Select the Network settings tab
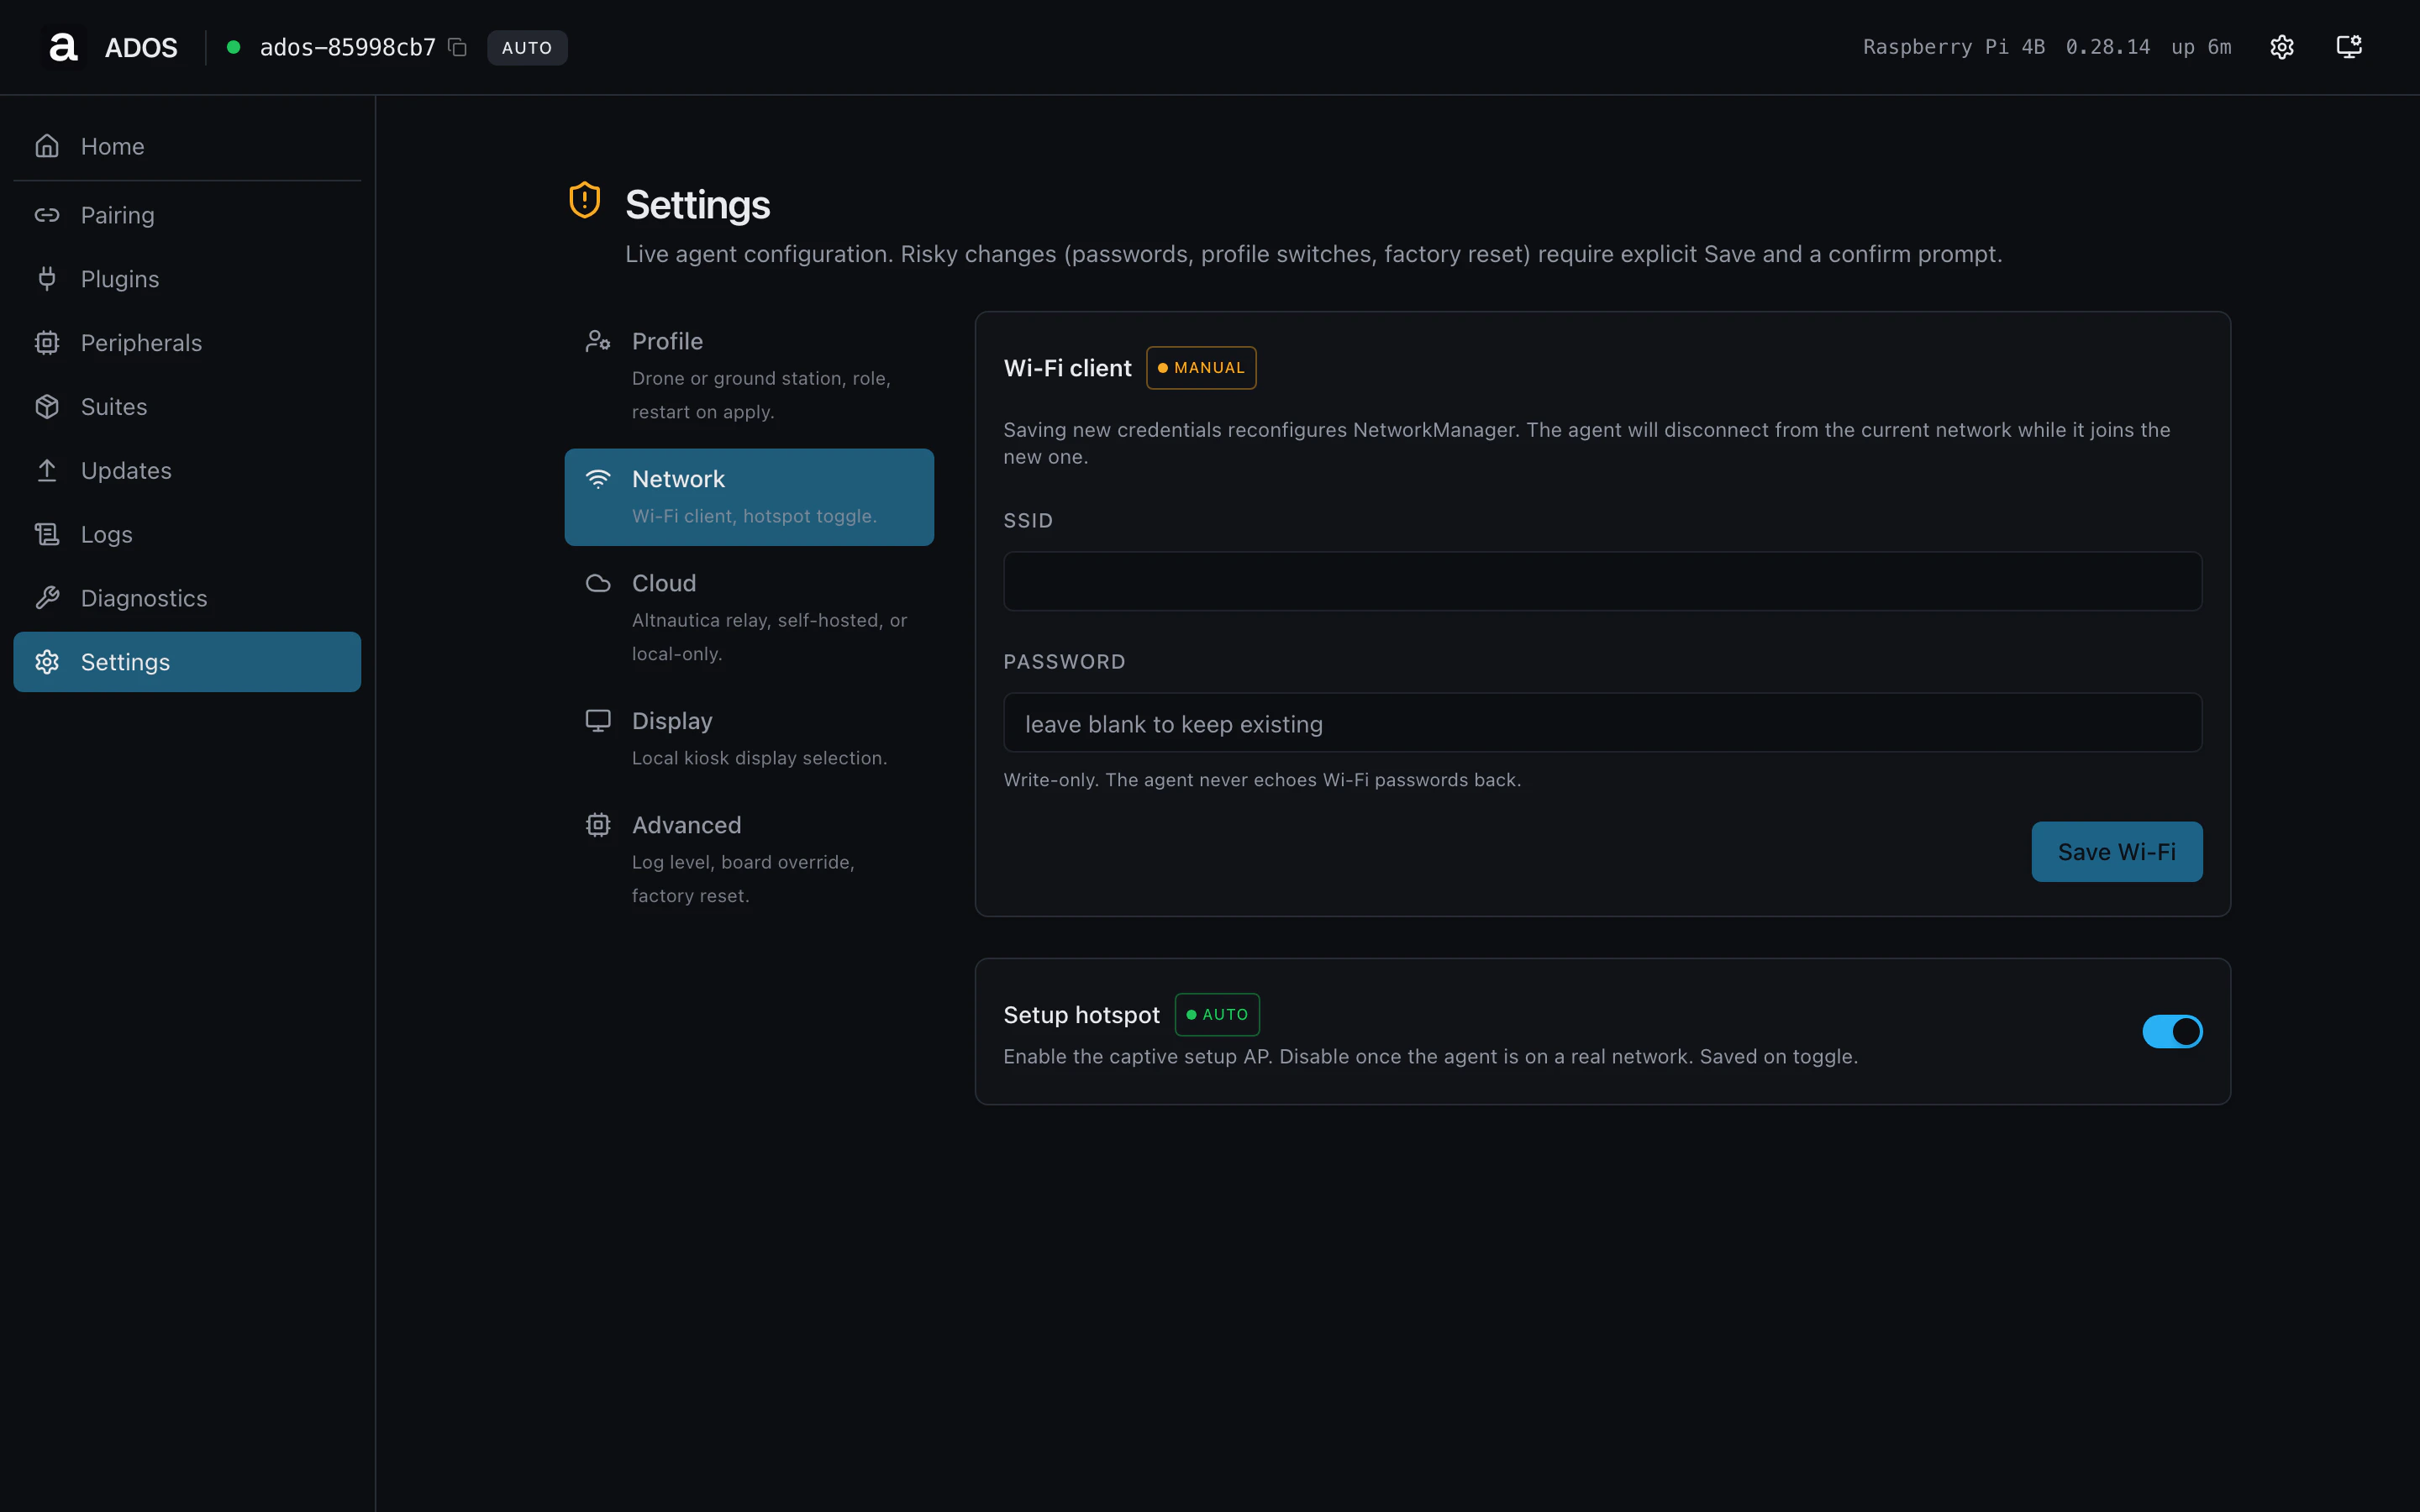Screen dimensions: 2420x1512 (x=749, y=497)
